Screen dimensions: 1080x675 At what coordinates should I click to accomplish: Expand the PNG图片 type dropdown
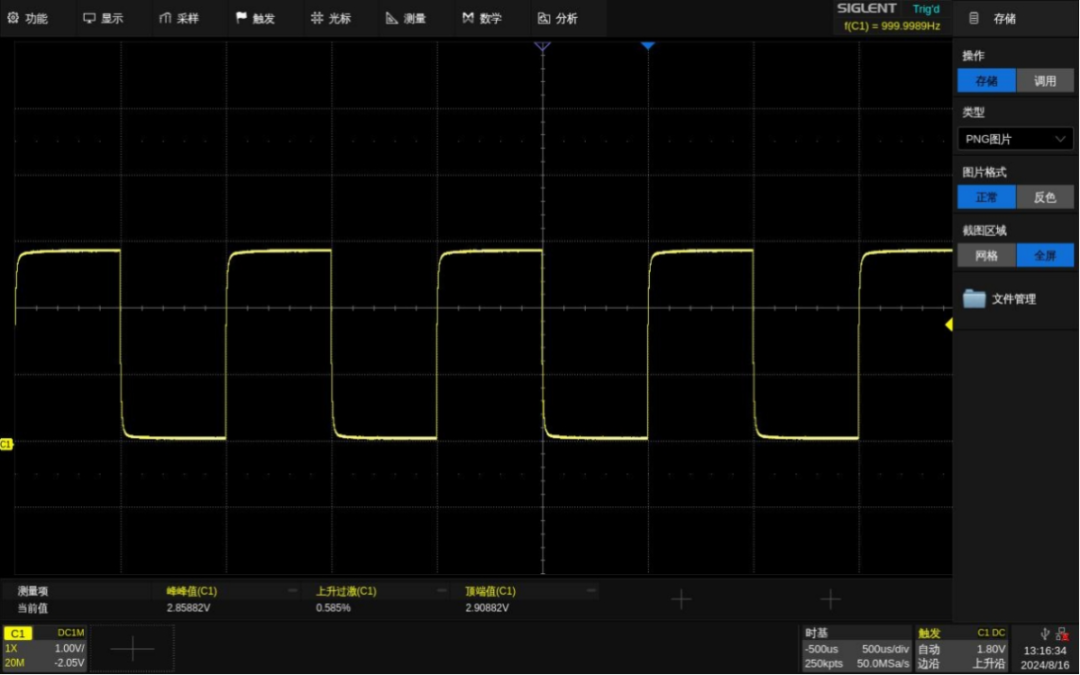(1015, 139)
